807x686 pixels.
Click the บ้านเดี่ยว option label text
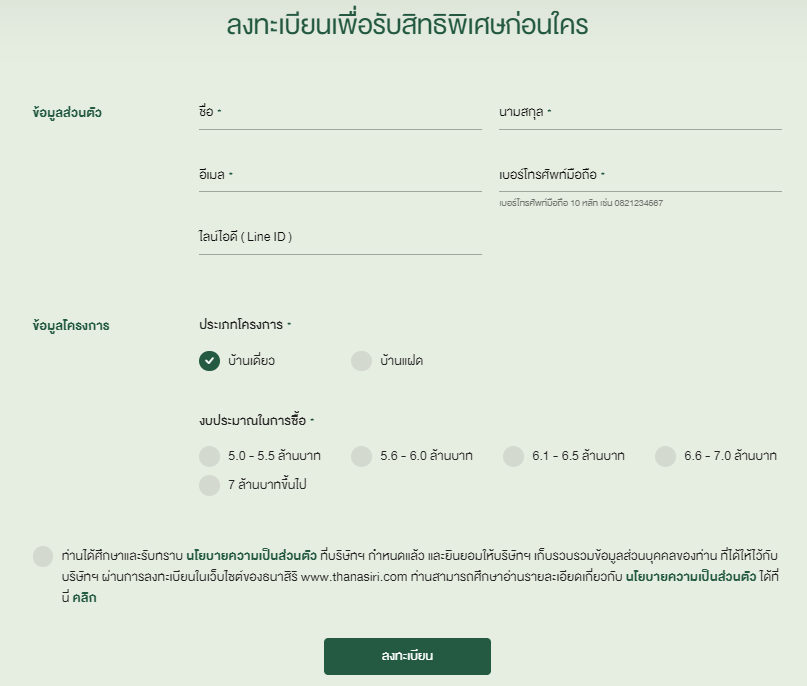251,361
